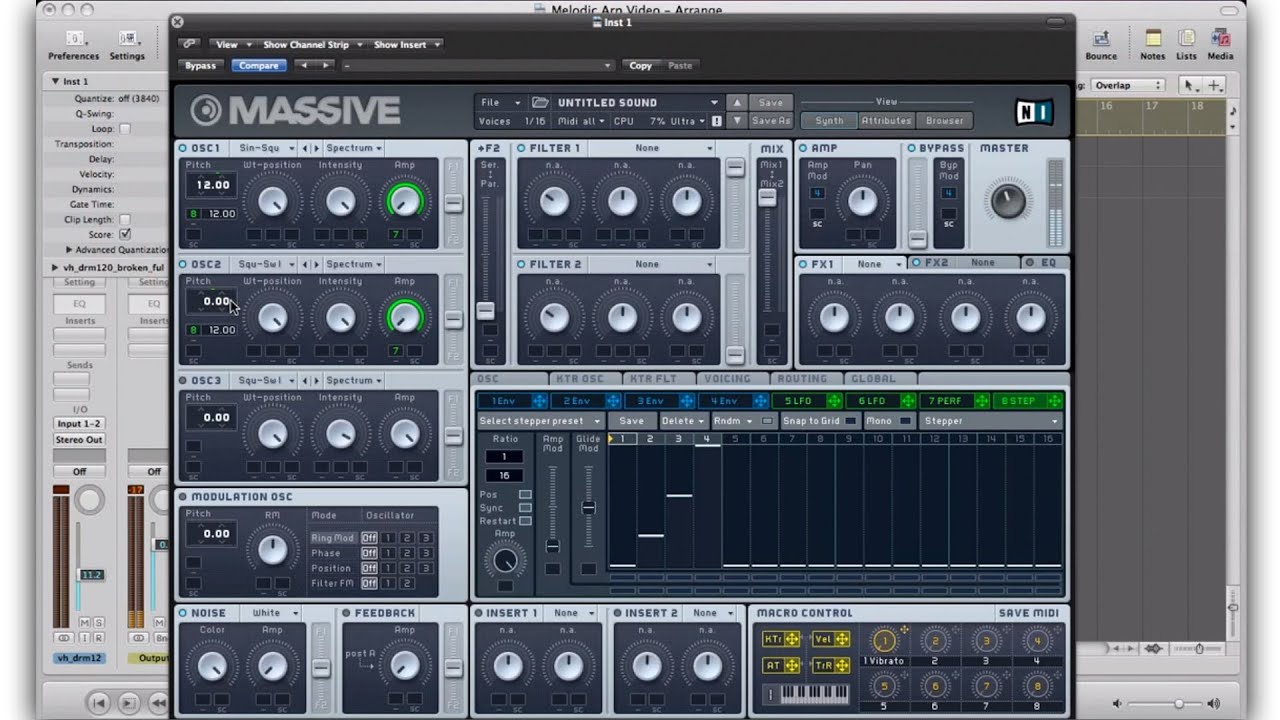
Task: Click the Macro 1 Vibrato knob
Action: 884,641
